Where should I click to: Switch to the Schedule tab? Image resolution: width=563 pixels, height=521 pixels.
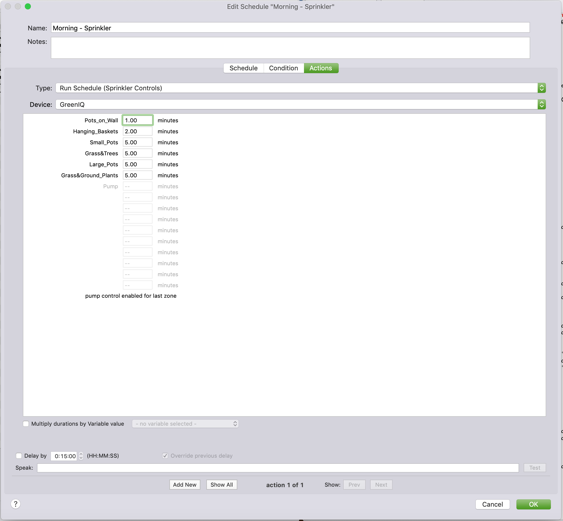click(243, 68)
